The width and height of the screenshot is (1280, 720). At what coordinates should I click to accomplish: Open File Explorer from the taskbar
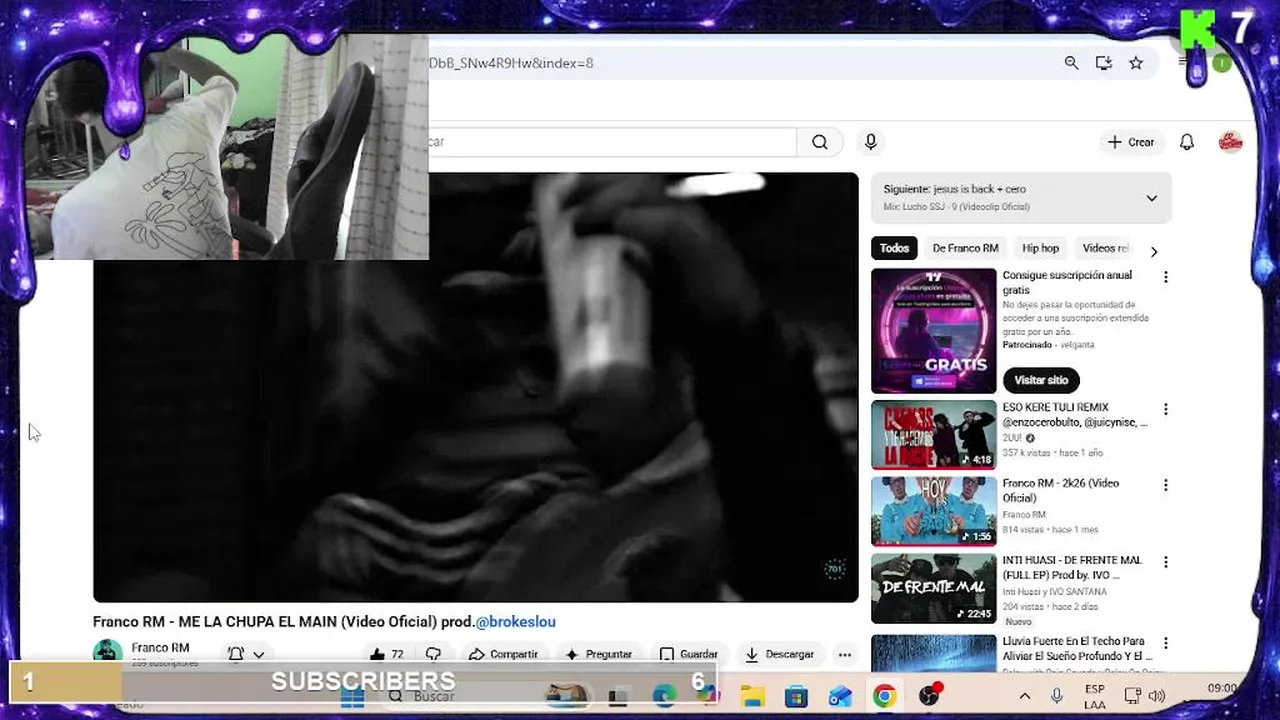(752, 696)
